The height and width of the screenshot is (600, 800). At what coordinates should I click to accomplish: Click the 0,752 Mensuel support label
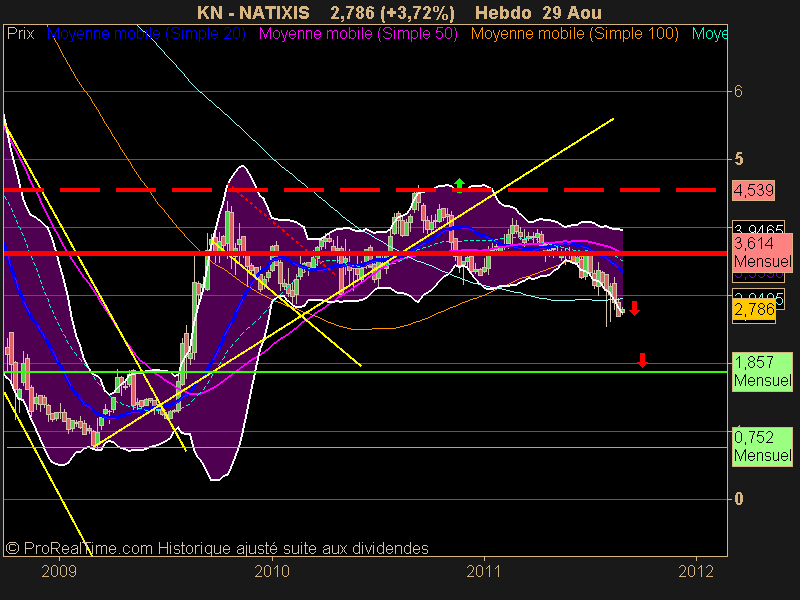[x=762, y=446]
